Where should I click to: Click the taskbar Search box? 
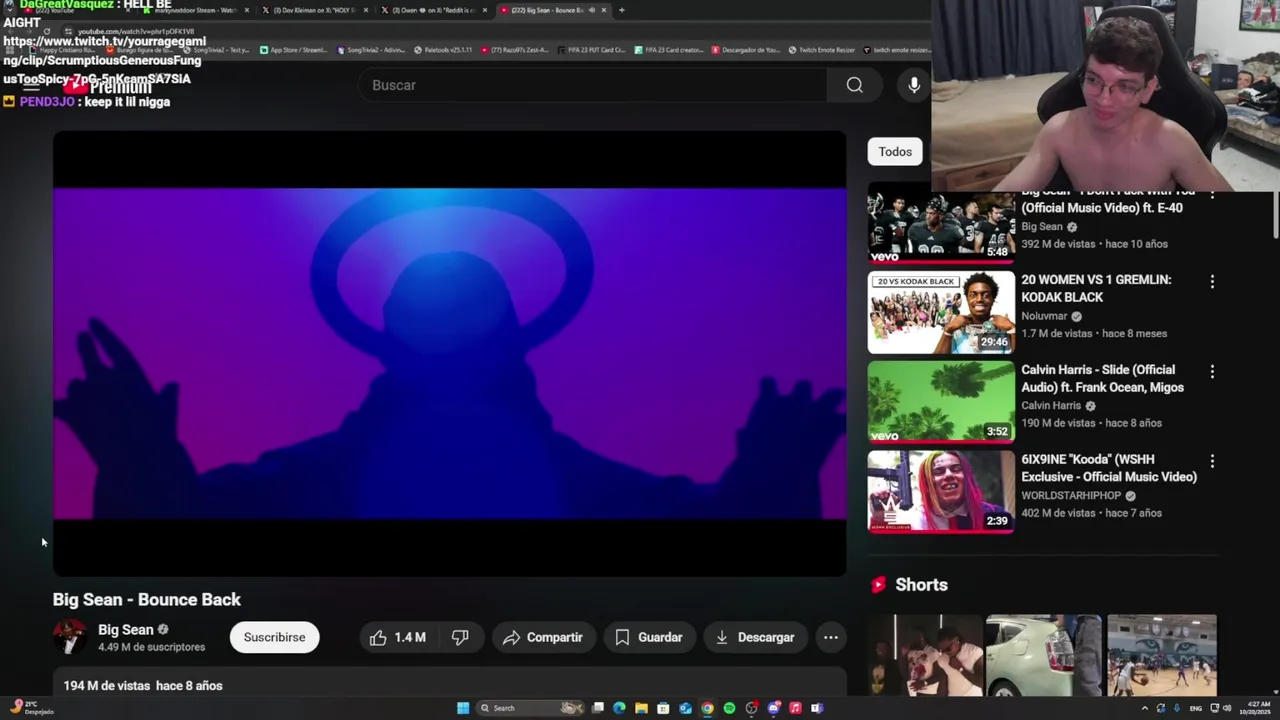532,708
